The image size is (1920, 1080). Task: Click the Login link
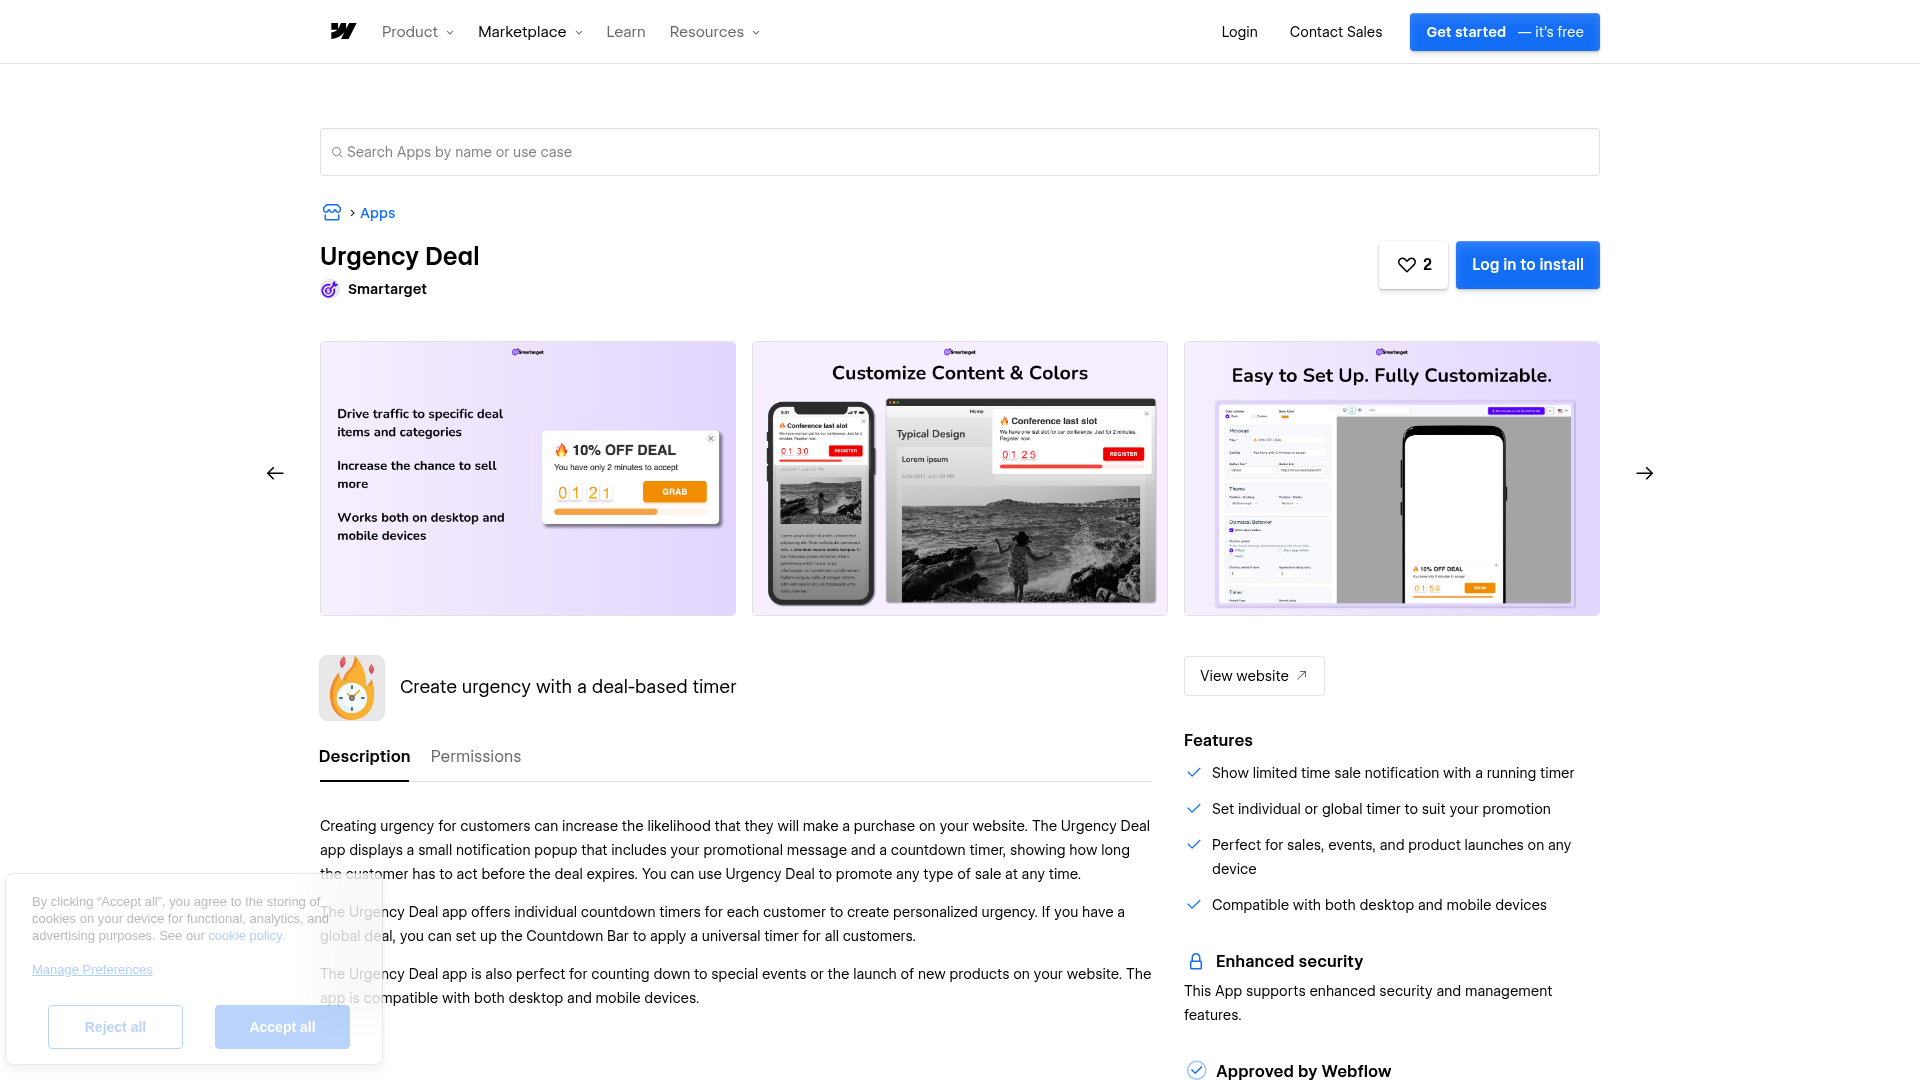[1239, 32]
